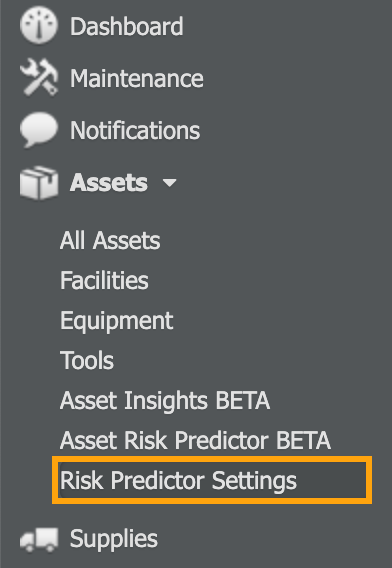Click the BETA tag after Asset Risk Predictor
This screenshot has height=568, width=392.
pyautogui.click(x=304, y=440)
